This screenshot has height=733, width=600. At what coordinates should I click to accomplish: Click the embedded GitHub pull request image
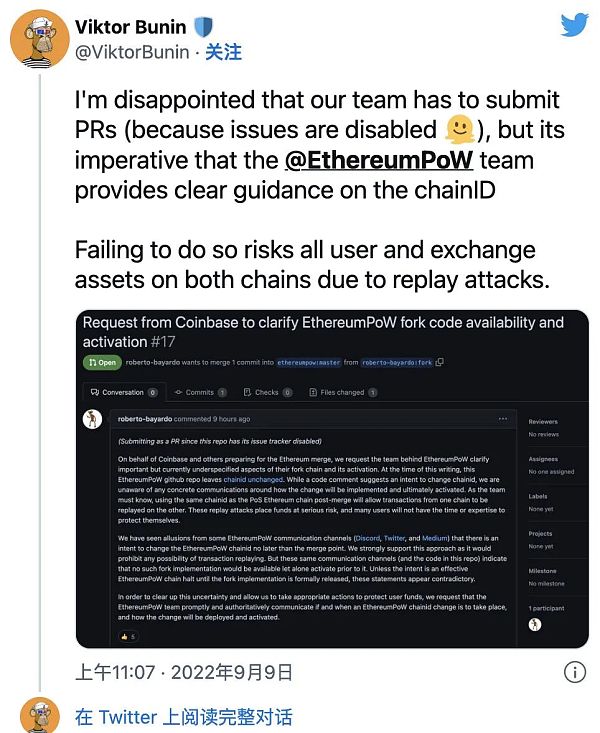coord(335,480)
